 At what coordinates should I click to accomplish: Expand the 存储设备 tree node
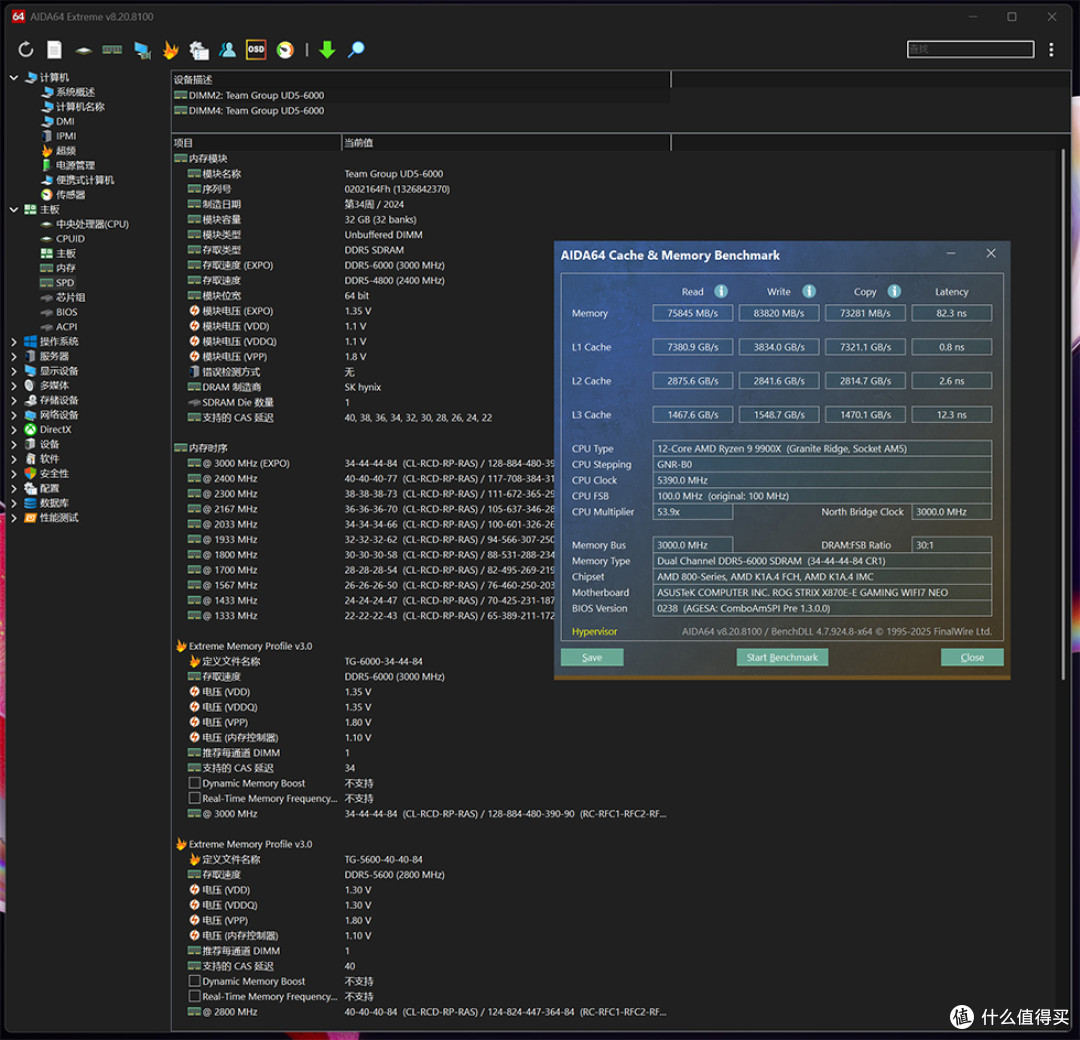point(14,400)
